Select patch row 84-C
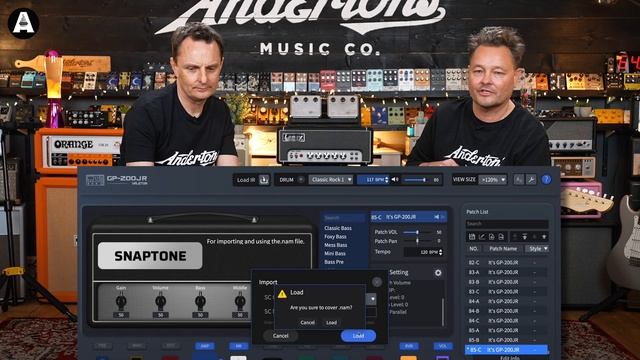This screenshot has height=360, width=640. (x=506, y=321)
